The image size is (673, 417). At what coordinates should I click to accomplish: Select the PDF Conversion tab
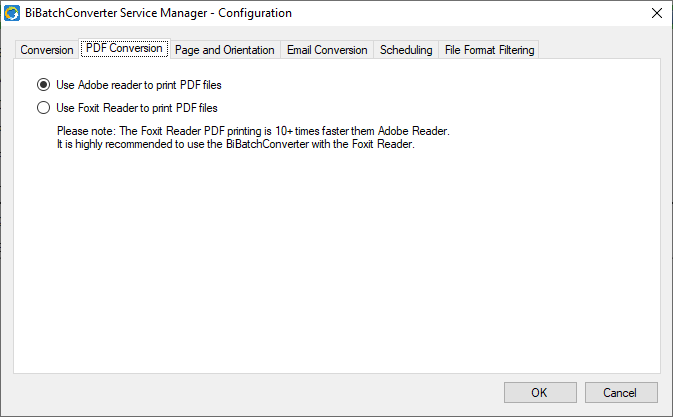124,48
